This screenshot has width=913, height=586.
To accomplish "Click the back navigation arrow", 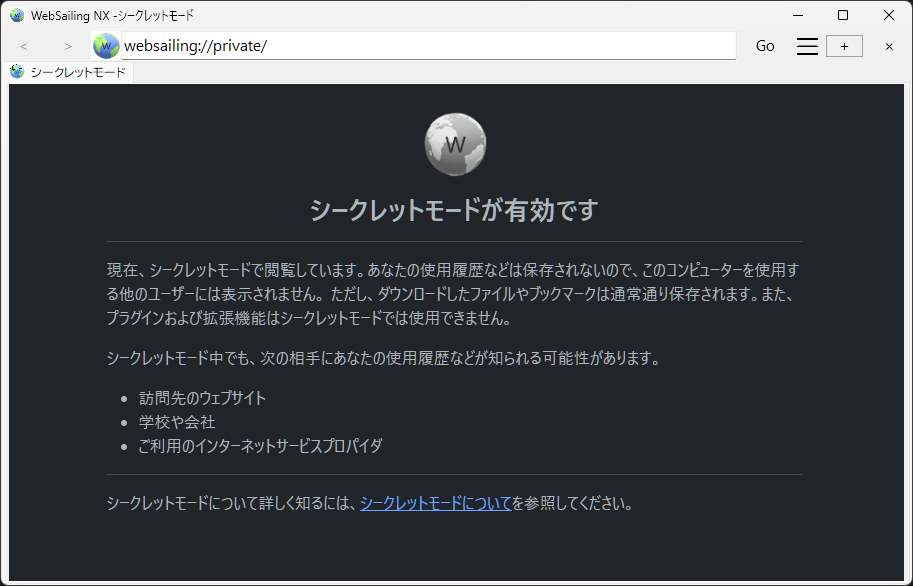I will [23, 46].
